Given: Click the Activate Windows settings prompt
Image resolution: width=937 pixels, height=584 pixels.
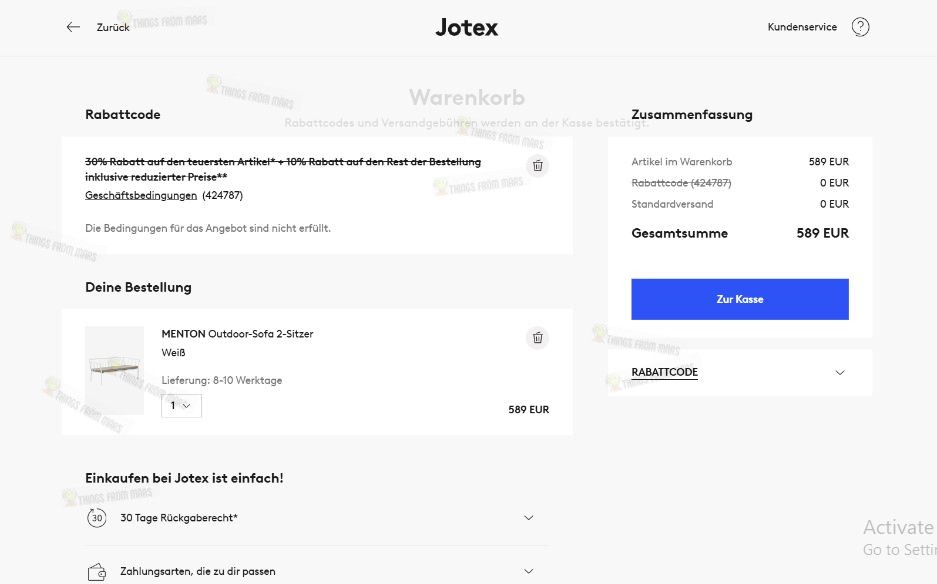Looking at the screenshot, I should [898, 527].
